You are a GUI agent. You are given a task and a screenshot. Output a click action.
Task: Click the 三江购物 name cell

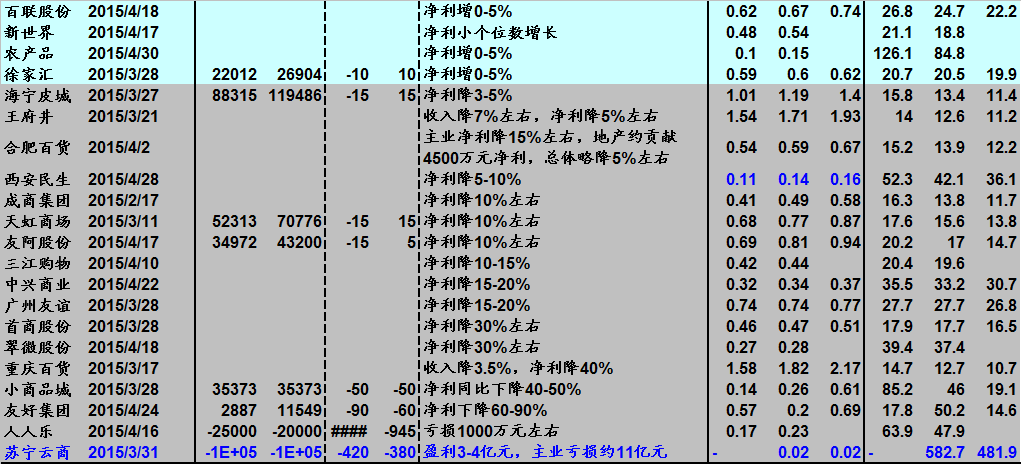pyautogui.click(x=37, y=263)
